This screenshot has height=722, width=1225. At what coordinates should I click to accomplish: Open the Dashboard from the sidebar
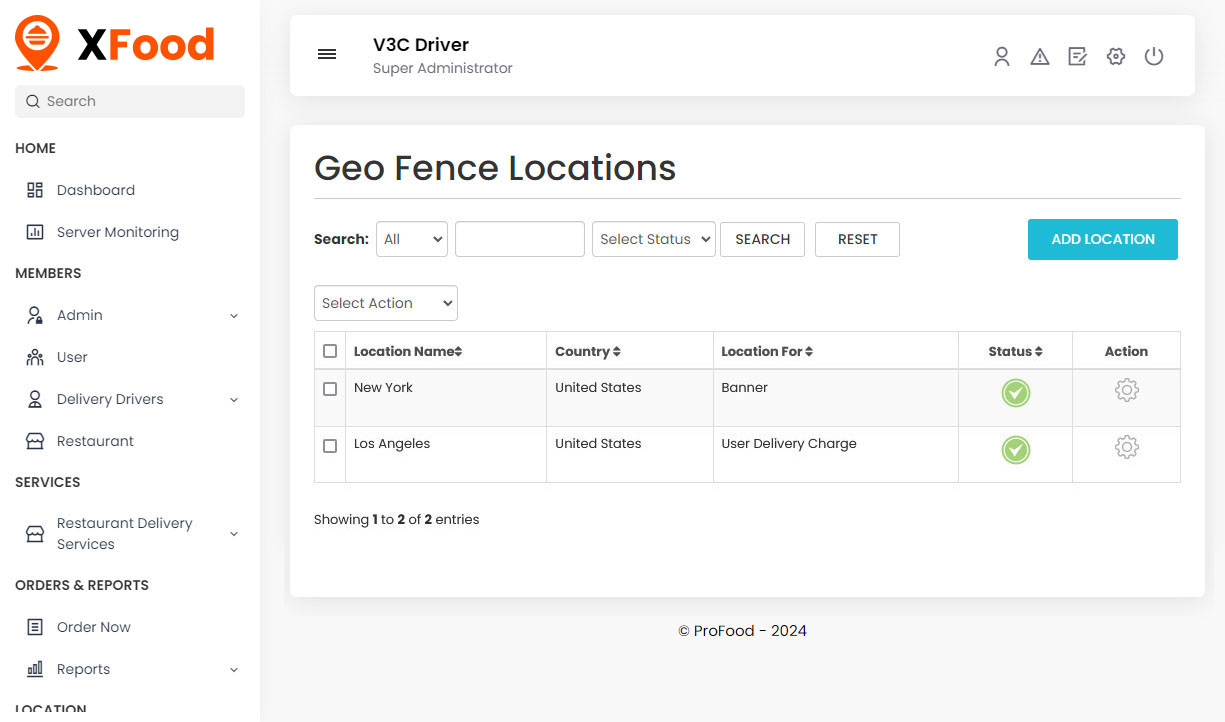(95, 190)
